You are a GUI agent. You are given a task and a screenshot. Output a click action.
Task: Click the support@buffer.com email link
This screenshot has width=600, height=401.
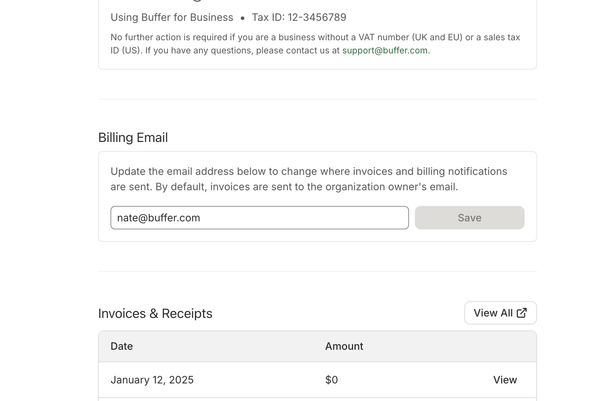pyautogui.click(x=385, y=50)
